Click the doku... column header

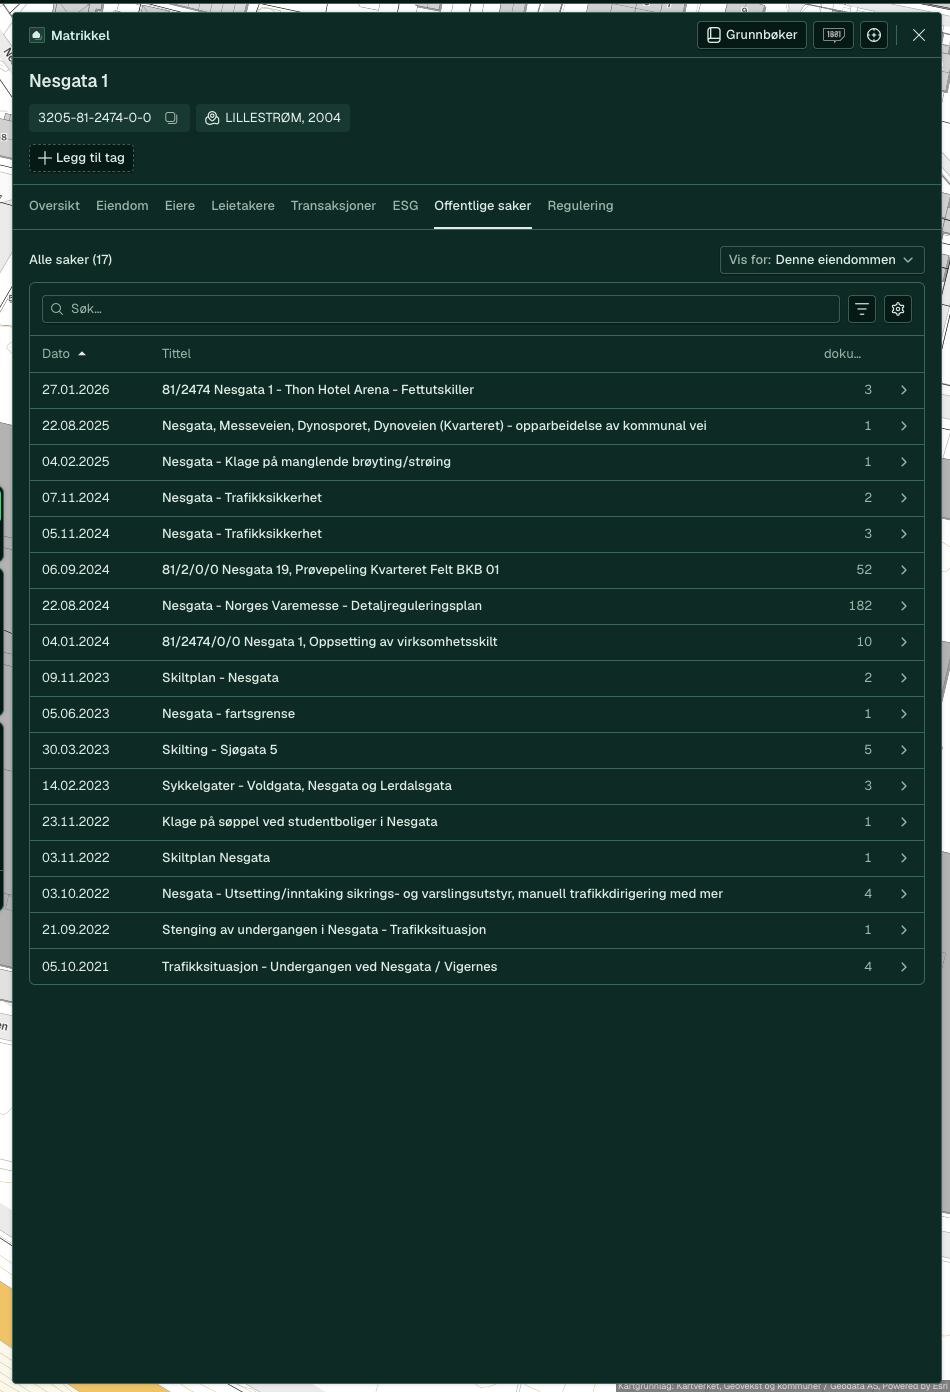(x=842, y=354)
